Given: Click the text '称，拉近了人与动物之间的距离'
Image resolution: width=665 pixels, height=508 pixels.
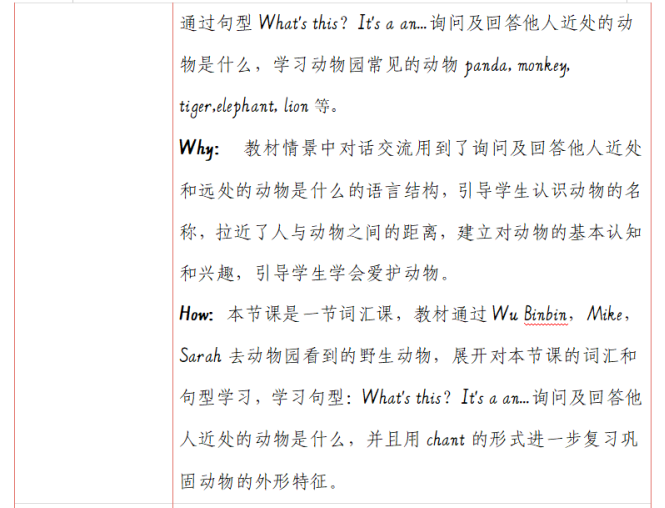Looking at the screenshot, I should [308, 232].
